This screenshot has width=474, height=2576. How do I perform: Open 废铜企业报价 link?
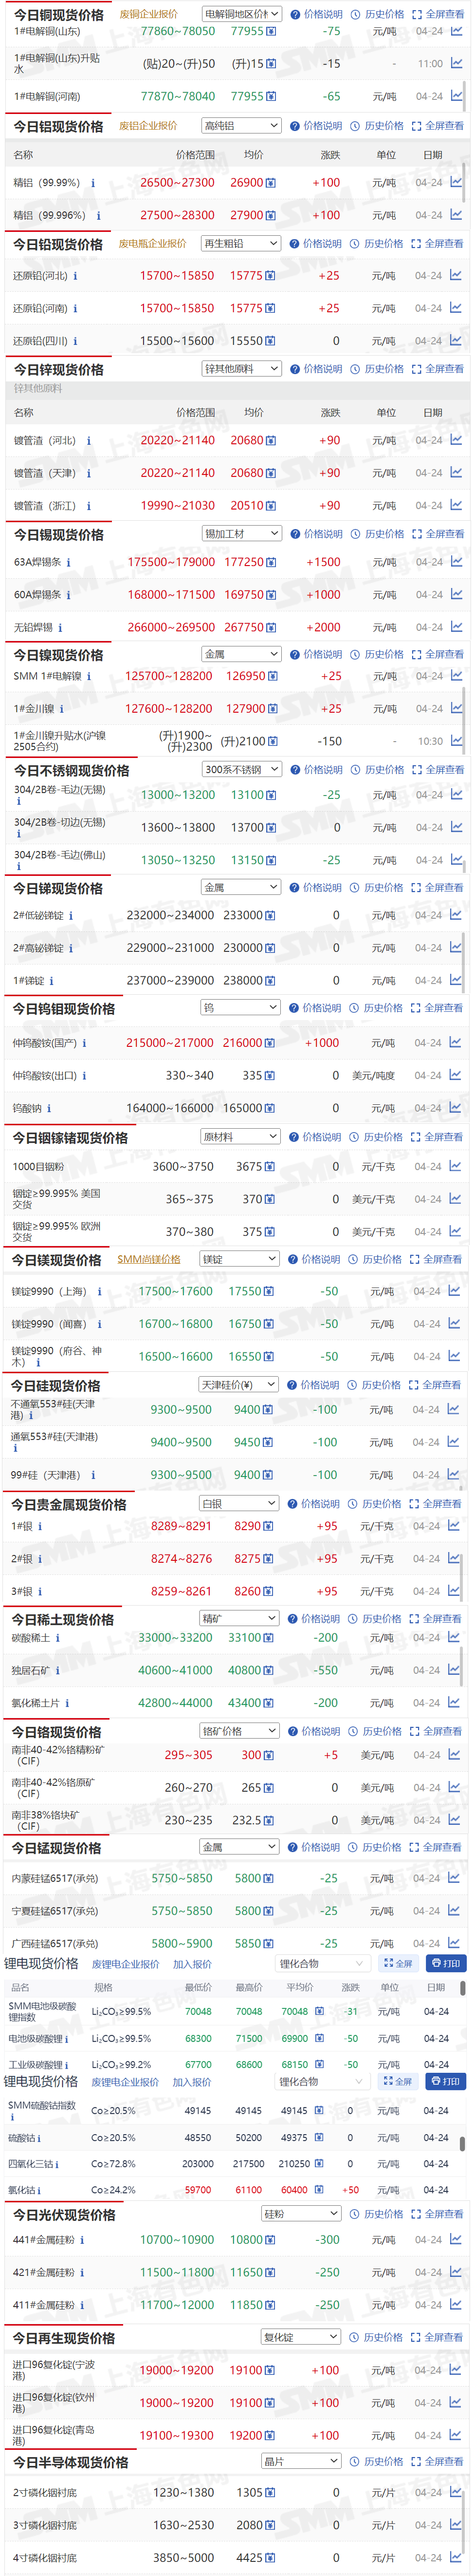click(x=149, y=14)
